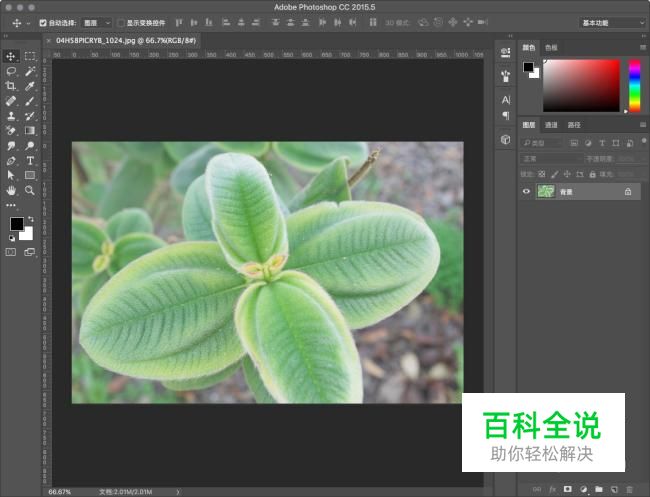The width and height of the screenshot is (650, 497).
Task: Select the Hand tool
Action: (x=11, y=190)
